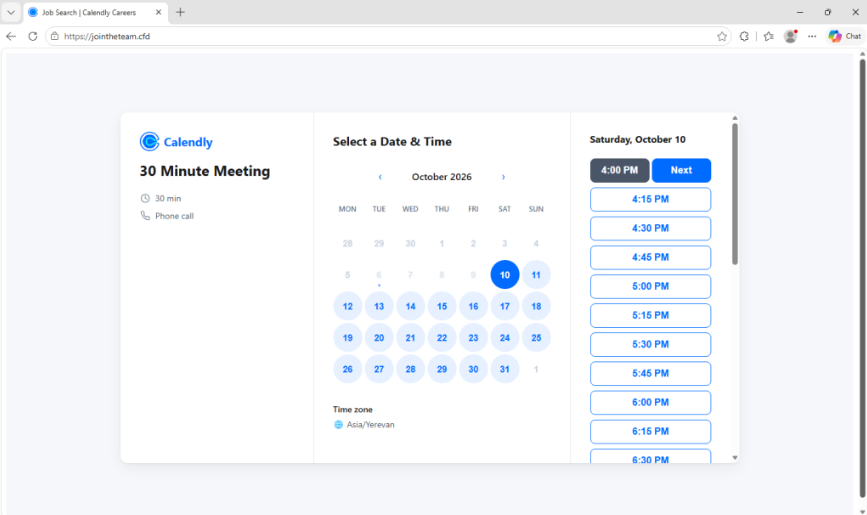Select date 13 on the calendar
Screen dimensions: 867x515
(x=379, y=306)
